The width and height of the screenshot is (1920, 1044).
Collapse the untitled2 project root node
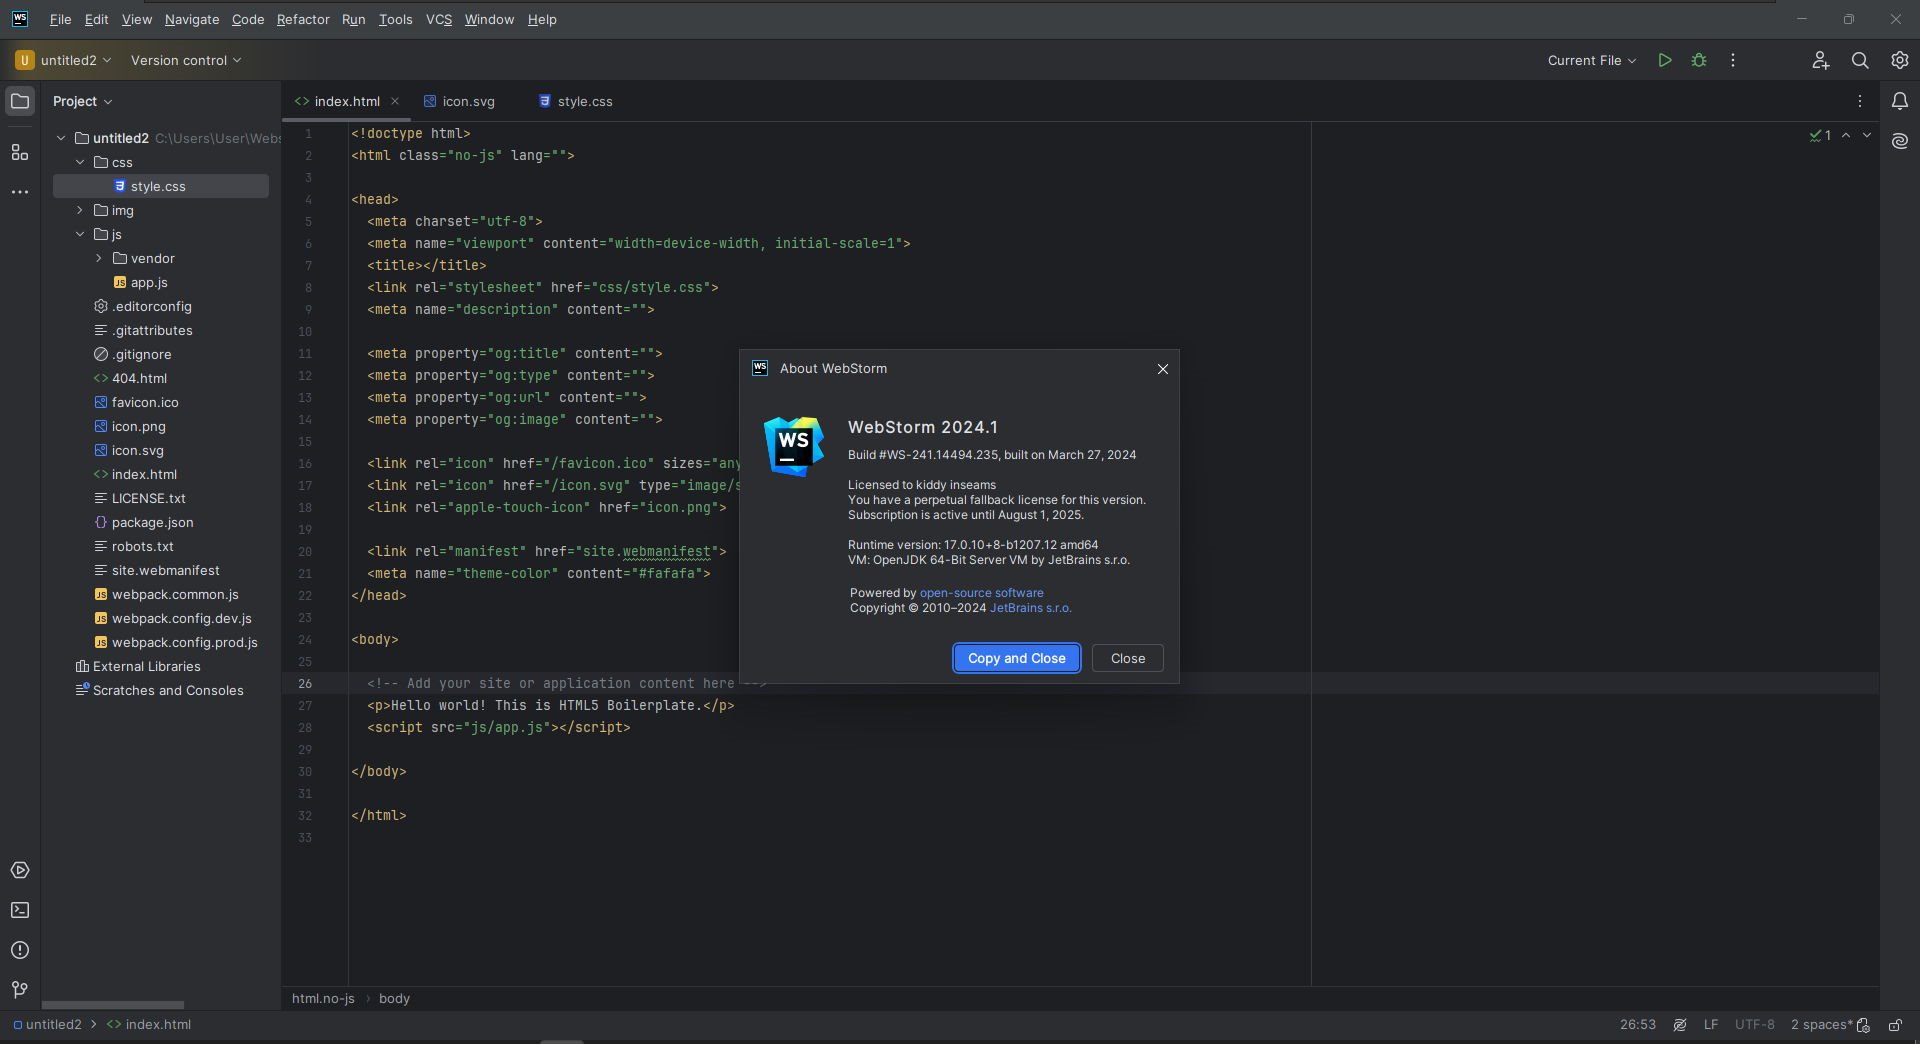(x=61, y=138)
